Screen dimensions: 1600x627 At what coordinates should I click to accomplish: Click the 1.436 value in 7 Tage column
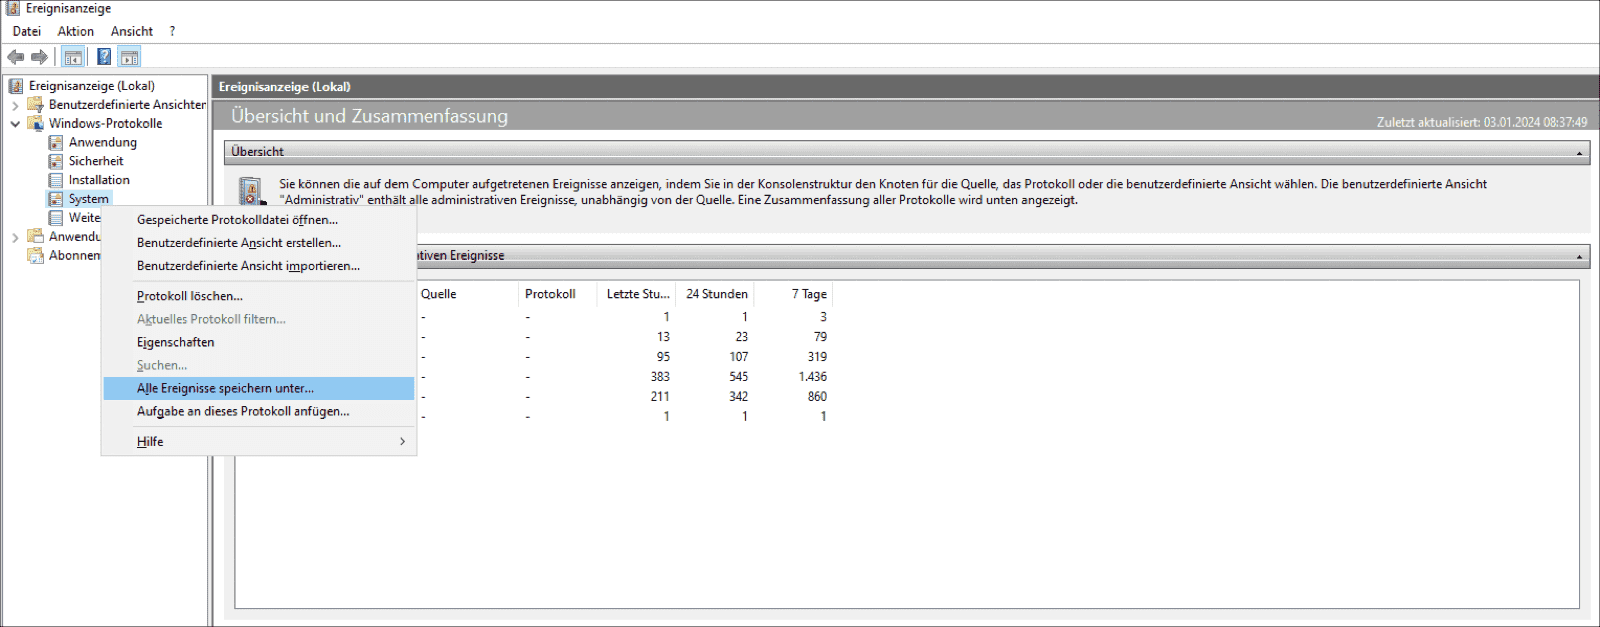click(x=812, y=377)
